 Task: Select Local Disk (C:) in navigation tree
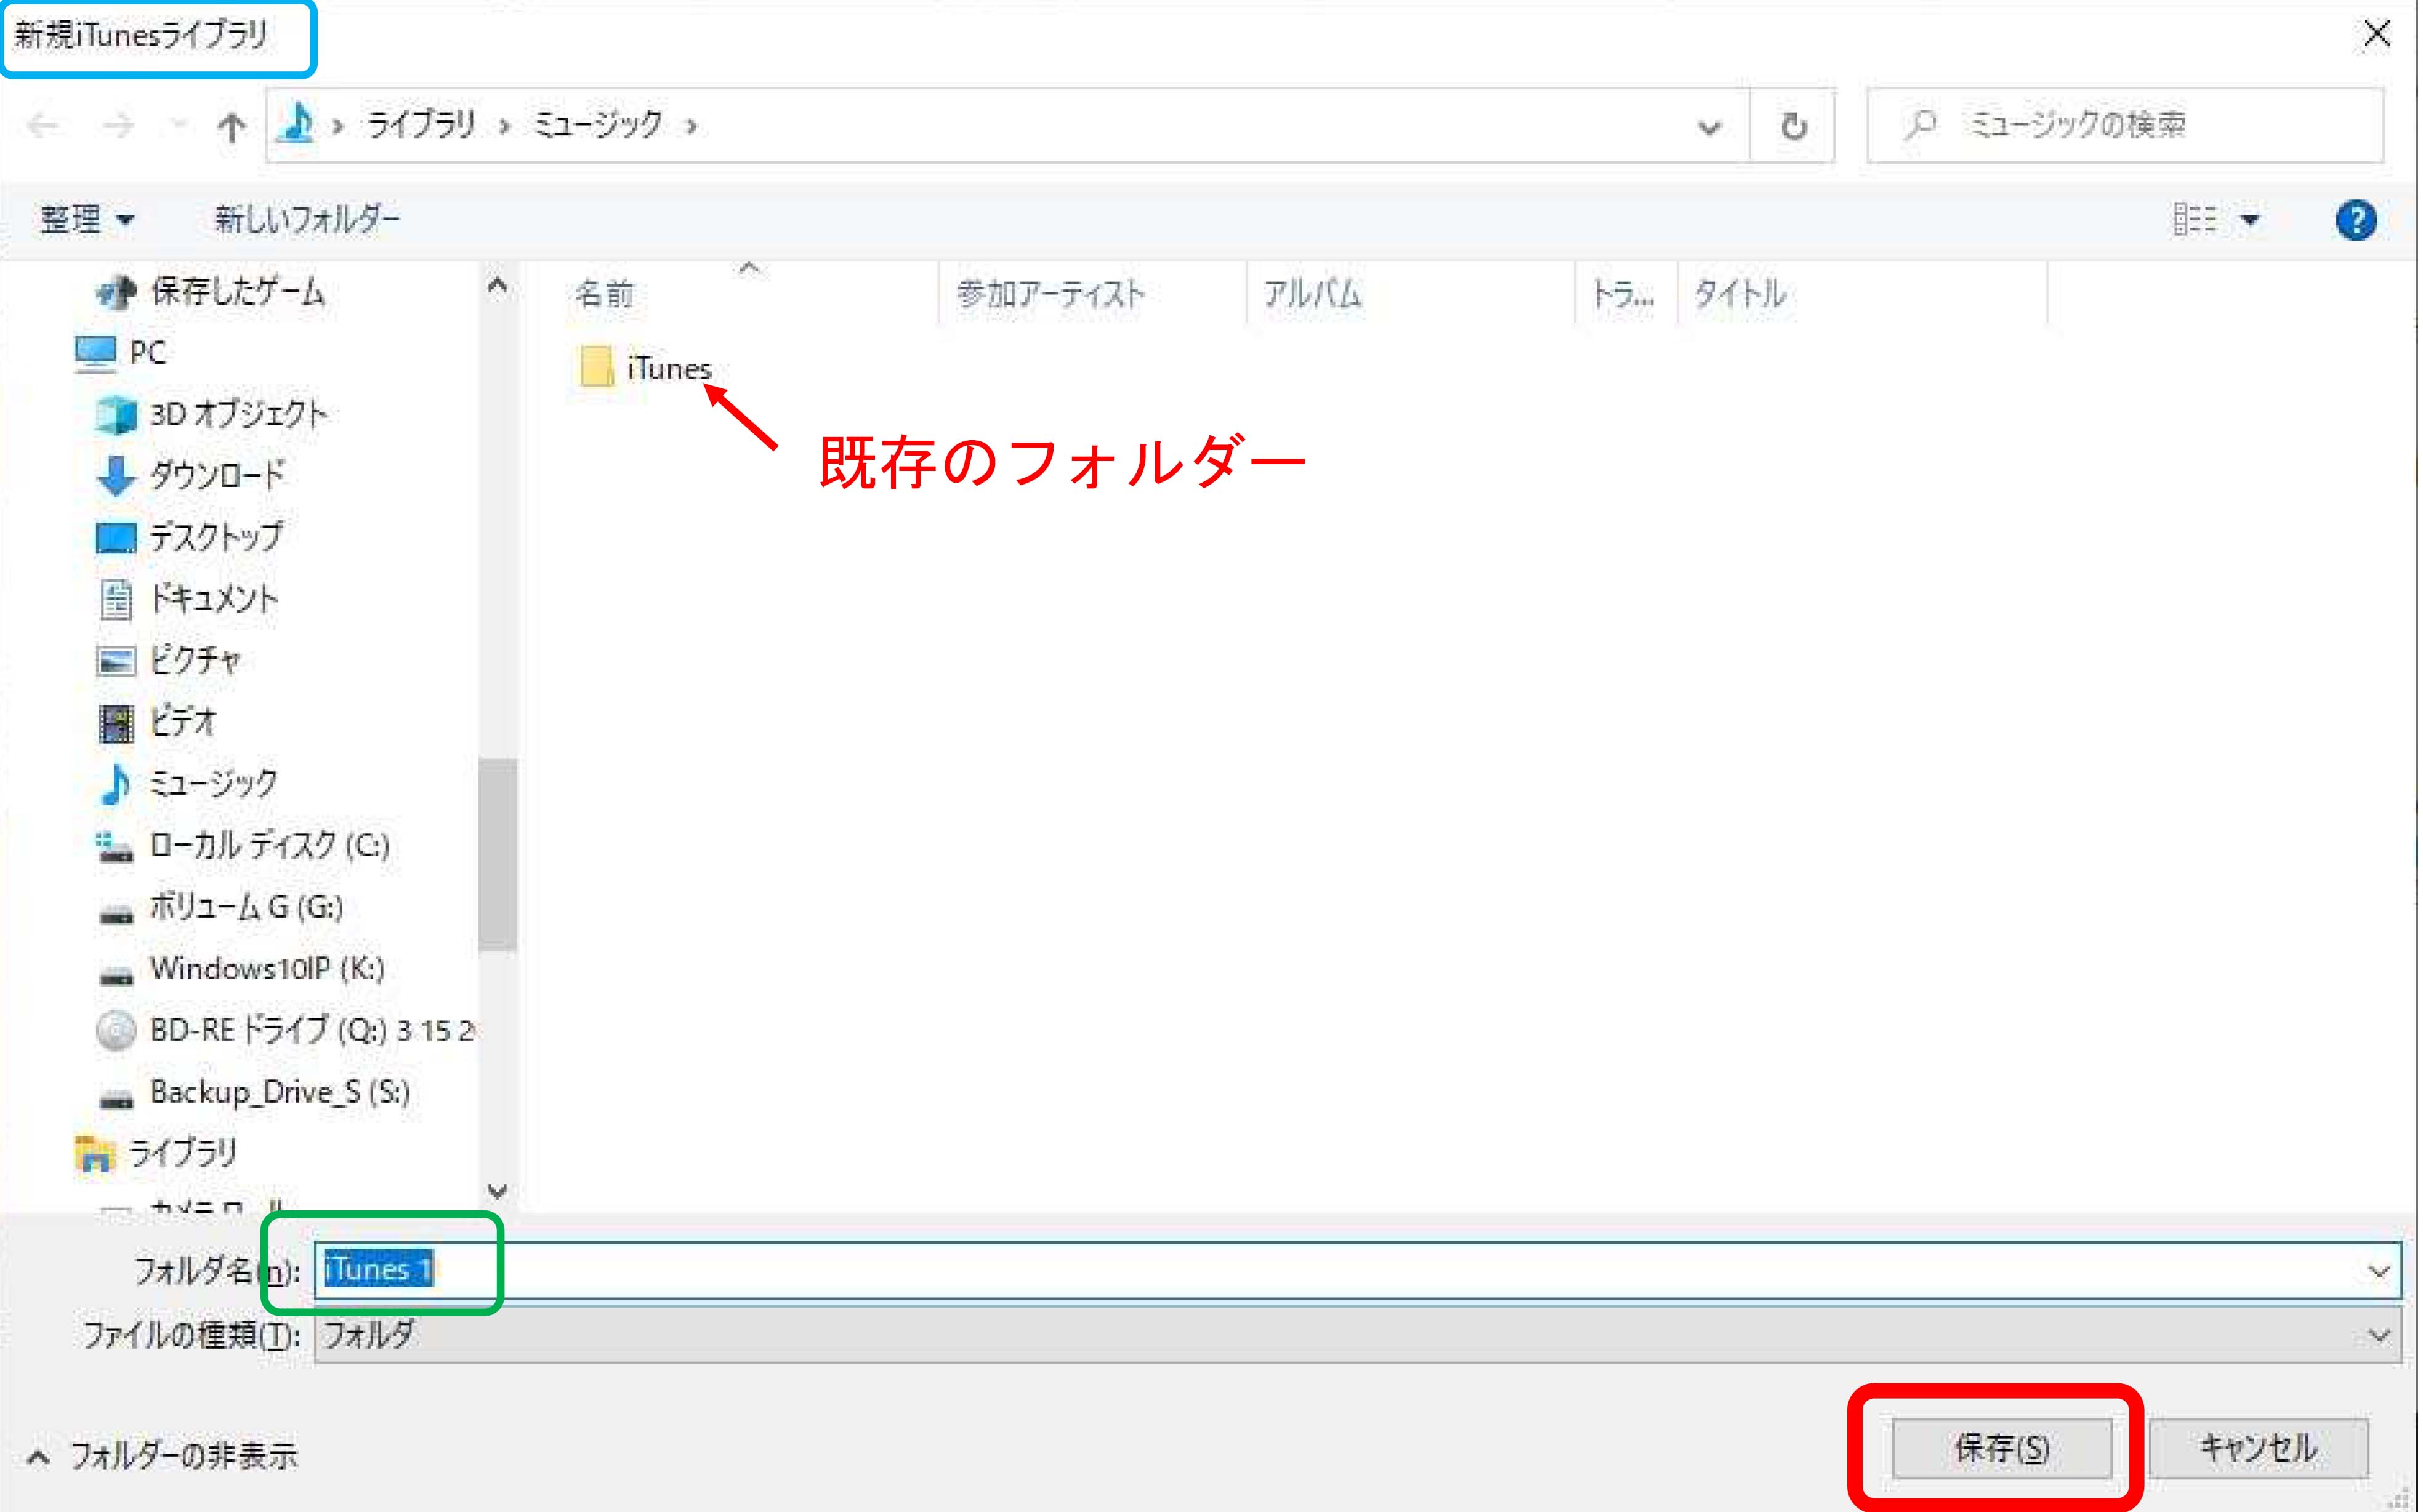tap(268, 846)
